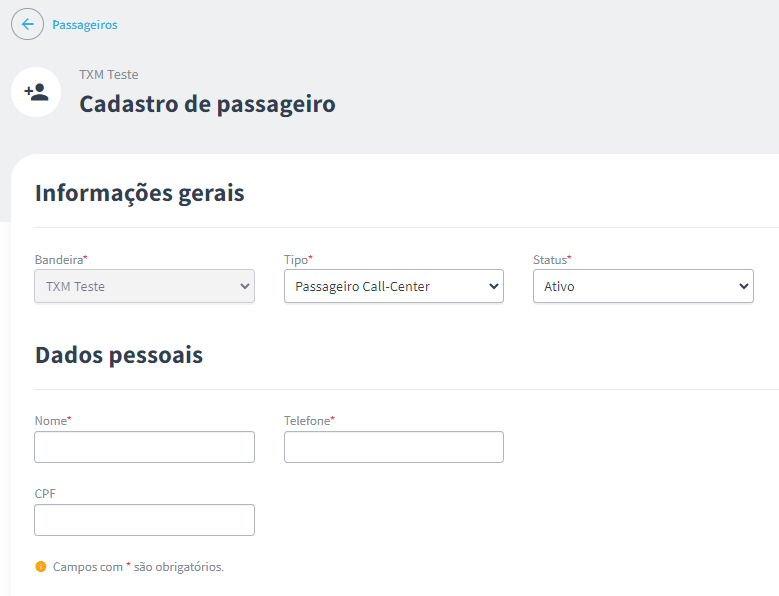Click the Tipo dropdown chevron arrow
Image resolution: width=779 pixels, height=596 pixels.
[493, 286]
